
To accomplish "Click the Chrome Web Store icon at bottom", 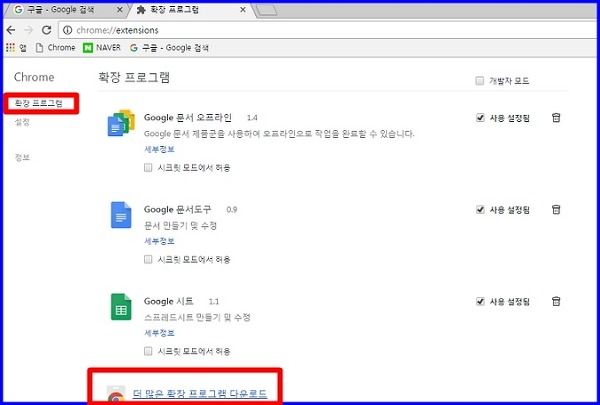I will [x=116, y=395].
